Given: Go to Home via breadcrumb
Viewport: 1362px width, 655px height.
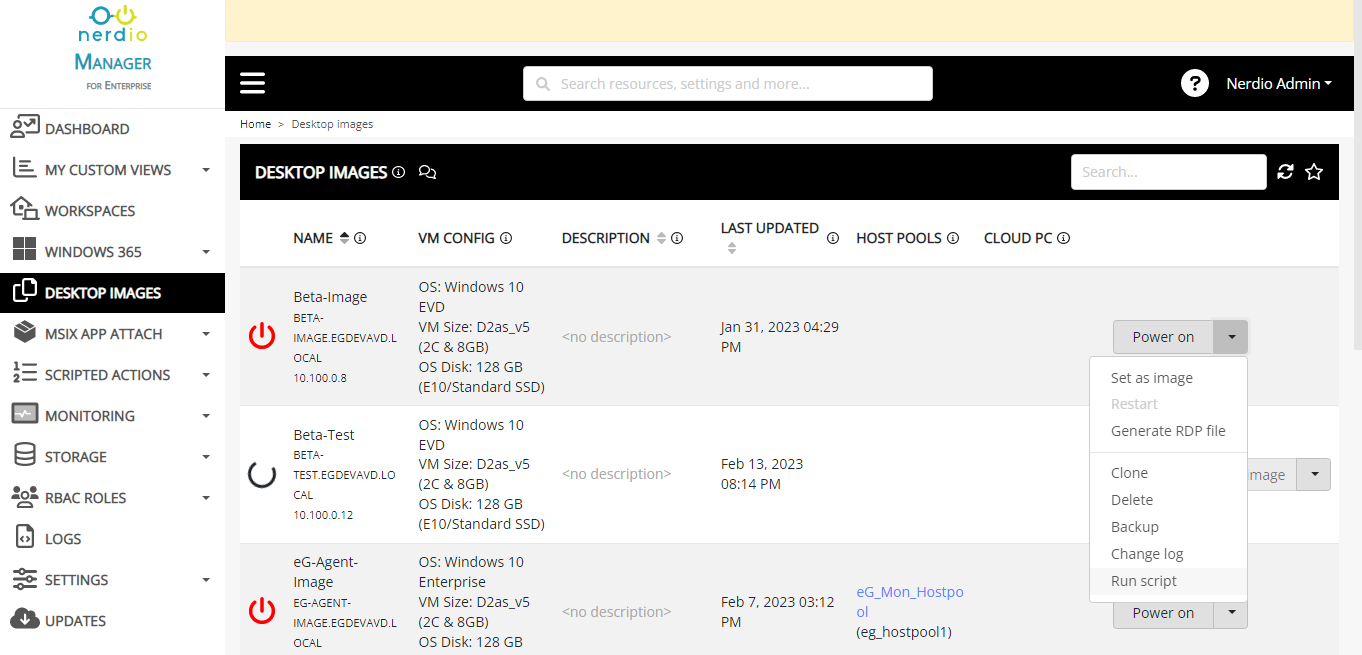Looking at the screenshot, I should click(x=255, y=124).
